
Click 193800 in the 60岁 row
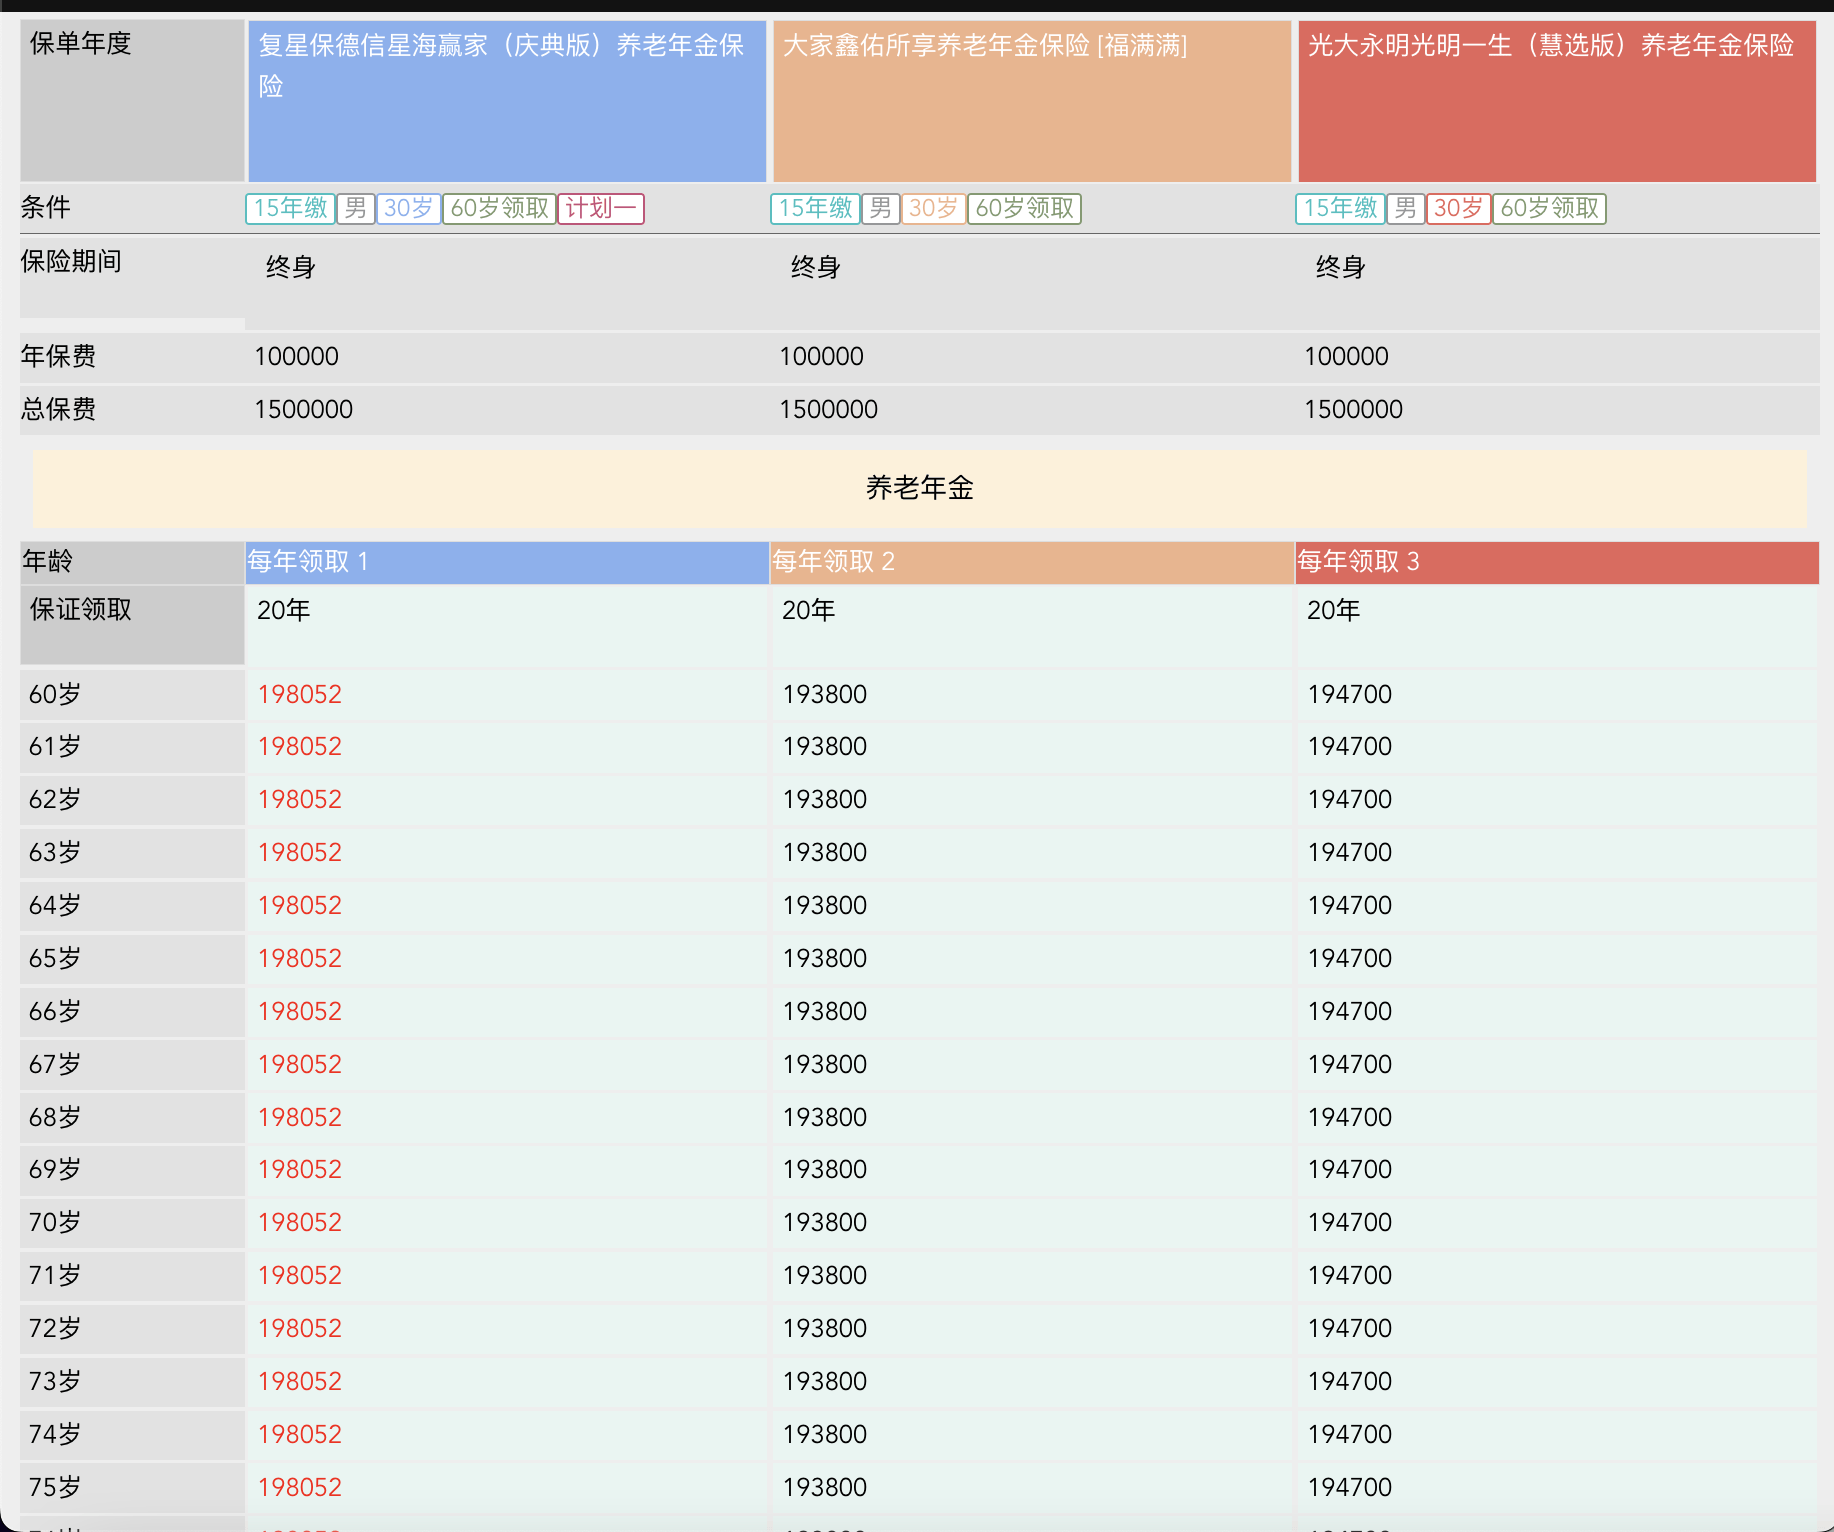point(825,695)
